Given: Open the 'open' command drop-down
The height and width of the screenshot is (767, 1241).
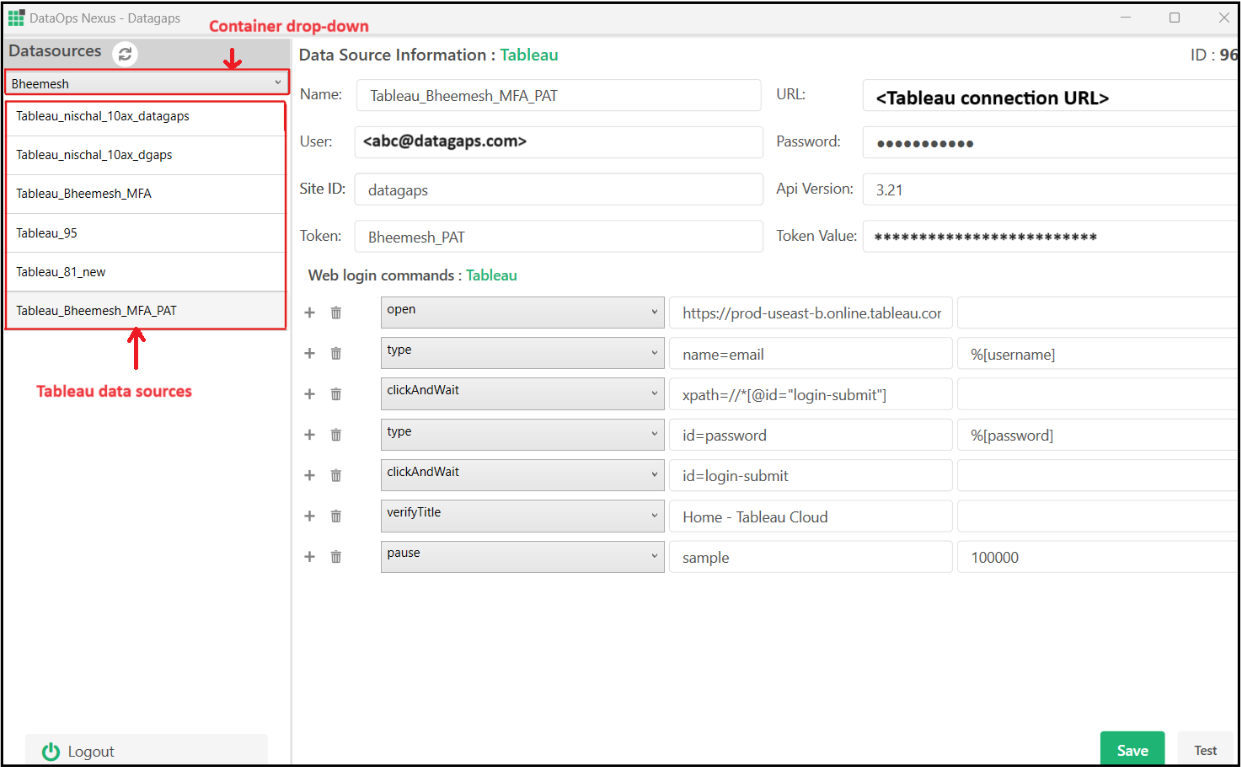Looking at the screenshot, I should (x=523, y=312).
